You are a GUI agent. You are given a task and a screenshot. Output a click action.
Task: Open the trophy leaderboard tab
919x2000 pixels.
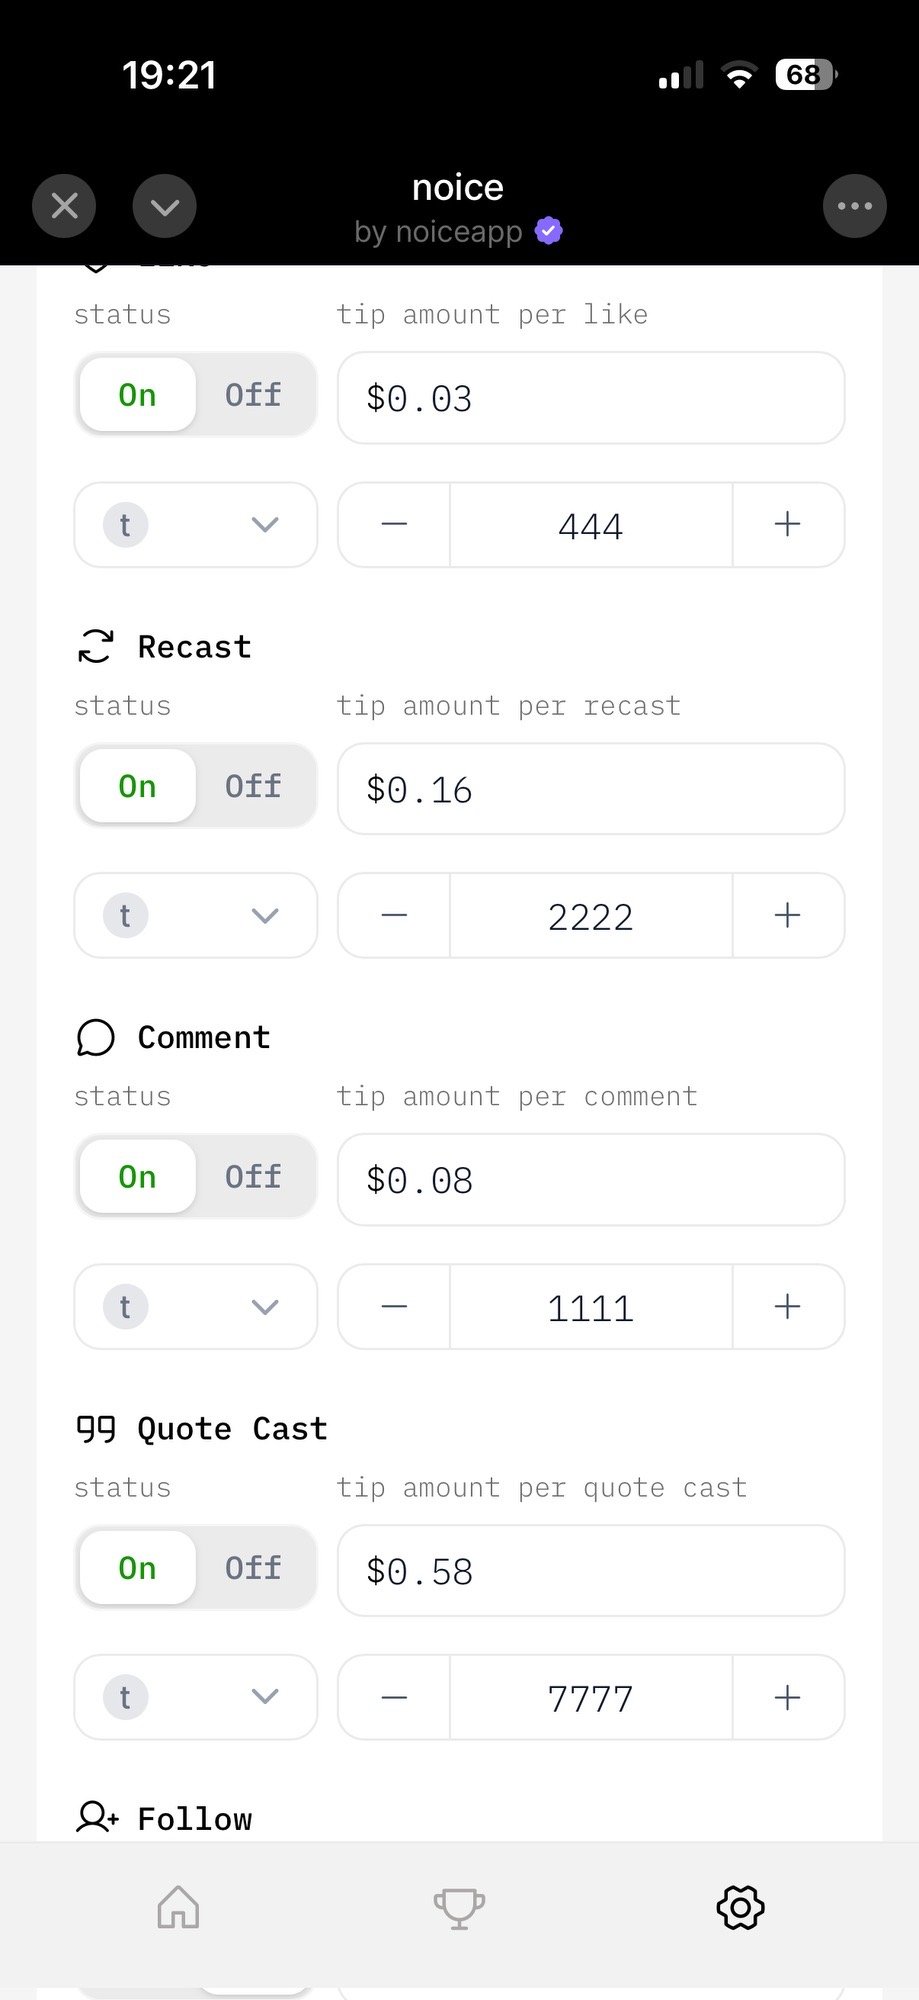459,1908
